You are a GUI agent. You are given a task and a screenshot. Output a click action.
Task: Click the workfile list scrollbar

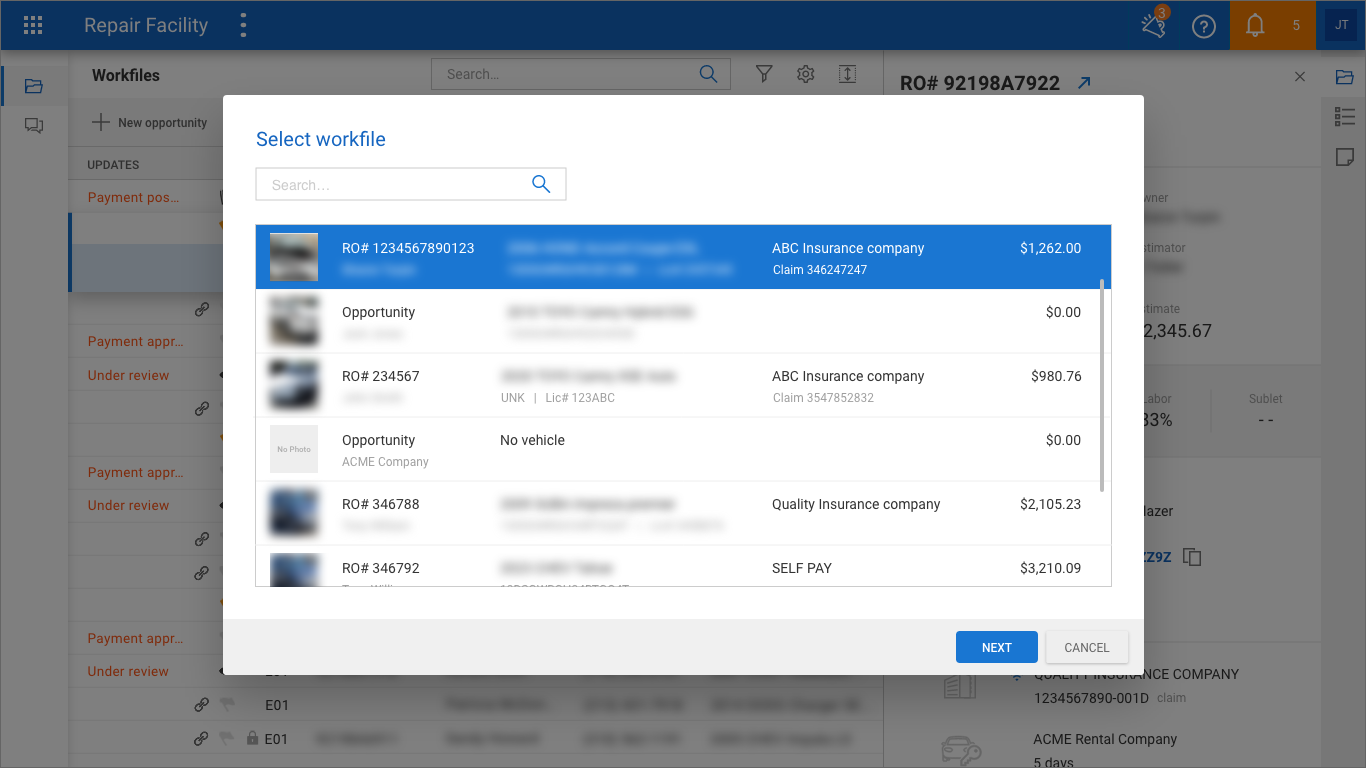[x=1102, y=385]
